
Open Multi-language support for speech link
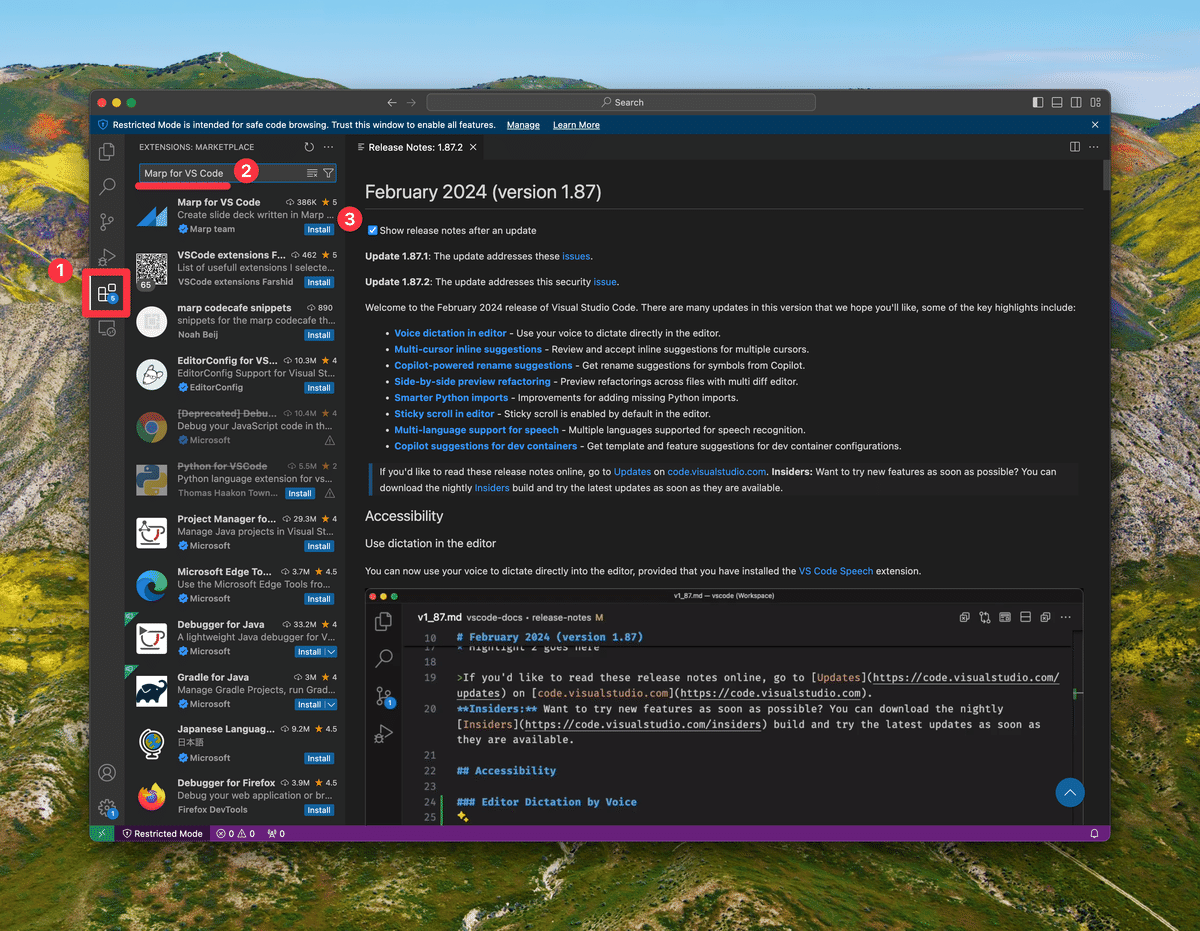(x=476, y=430)
